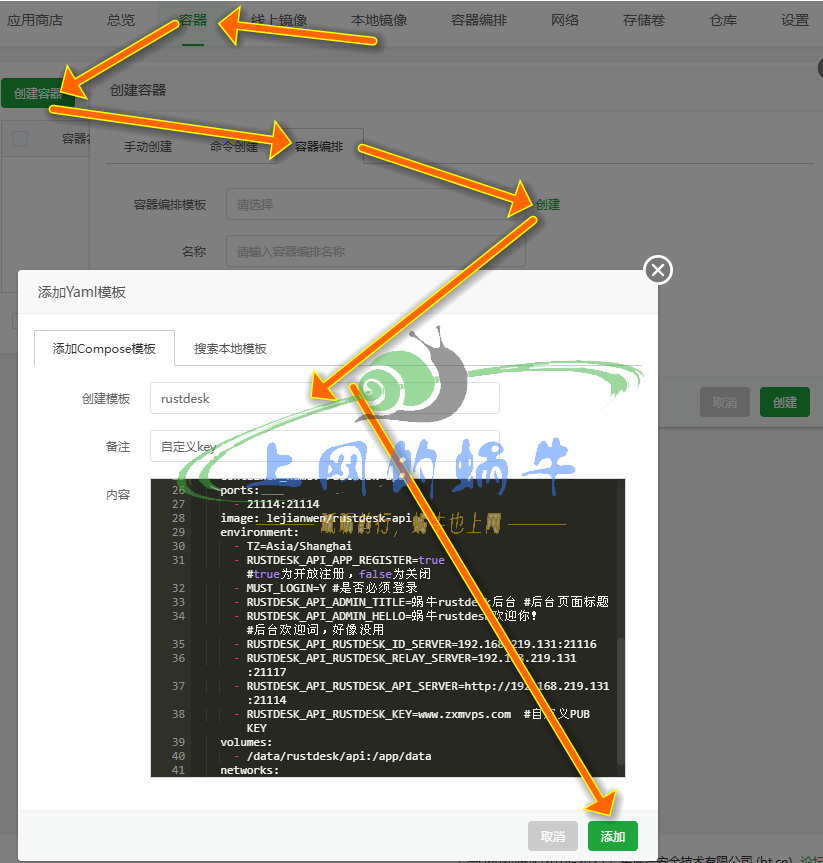Click the networks: line in editor

pos(249,770)
